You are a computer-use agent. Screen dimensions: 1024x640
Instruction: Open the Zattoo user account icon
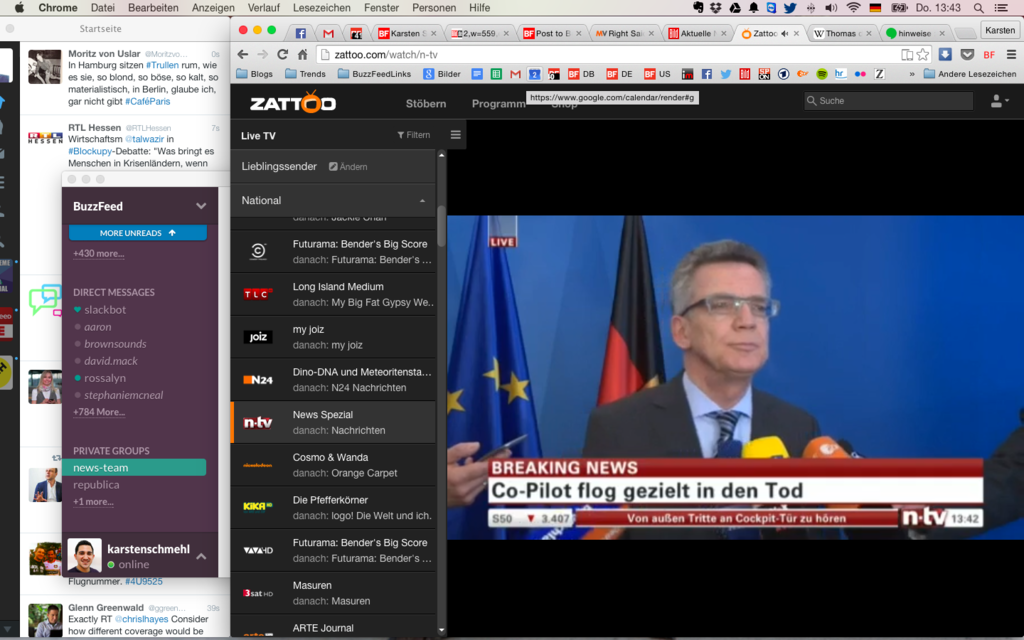[x=999, y=101]
